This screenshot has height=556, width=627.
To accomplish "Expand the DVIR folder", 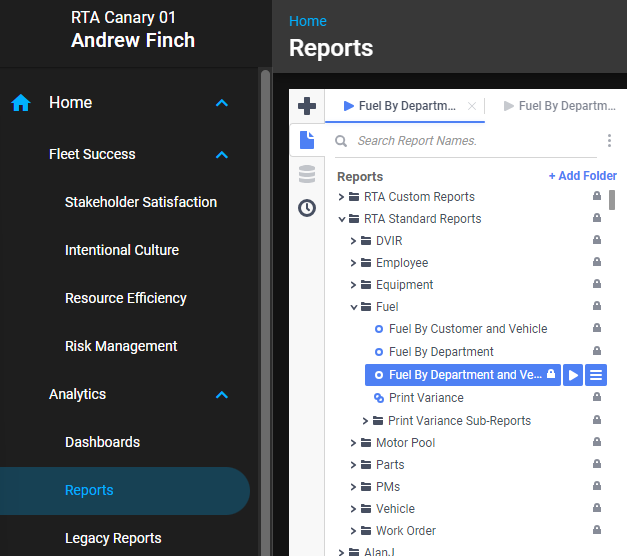I will coord(354,241).
